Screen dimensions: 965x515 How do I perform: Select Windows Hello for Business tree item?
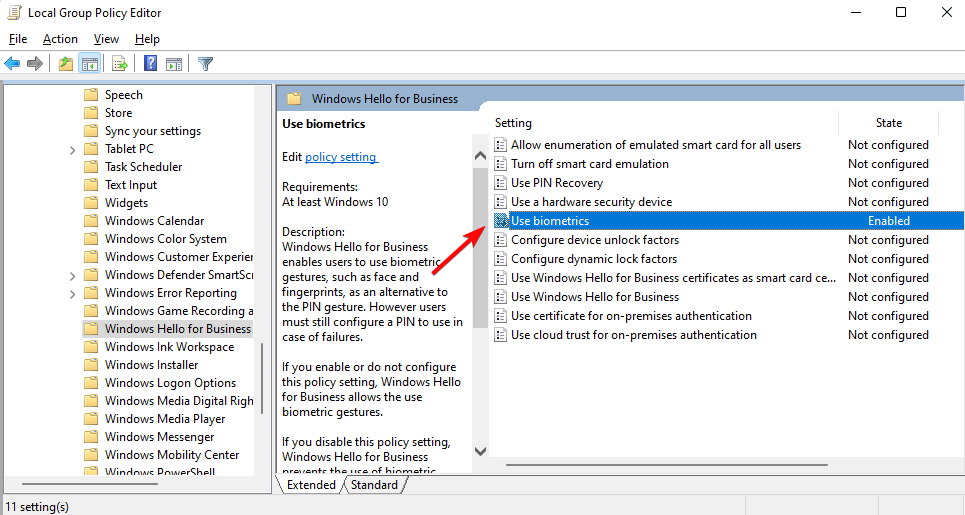pos(178,329)
